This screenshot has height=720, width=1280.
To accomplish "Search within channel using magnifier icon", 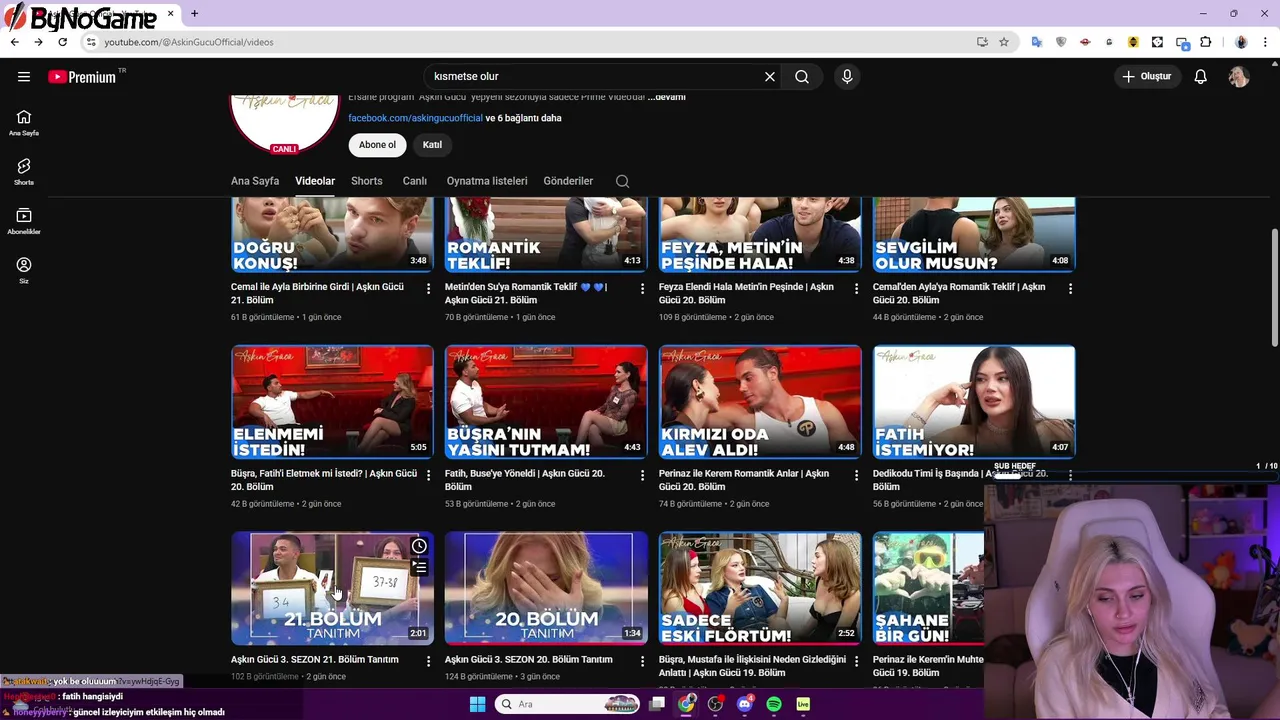I will [622, 181].
